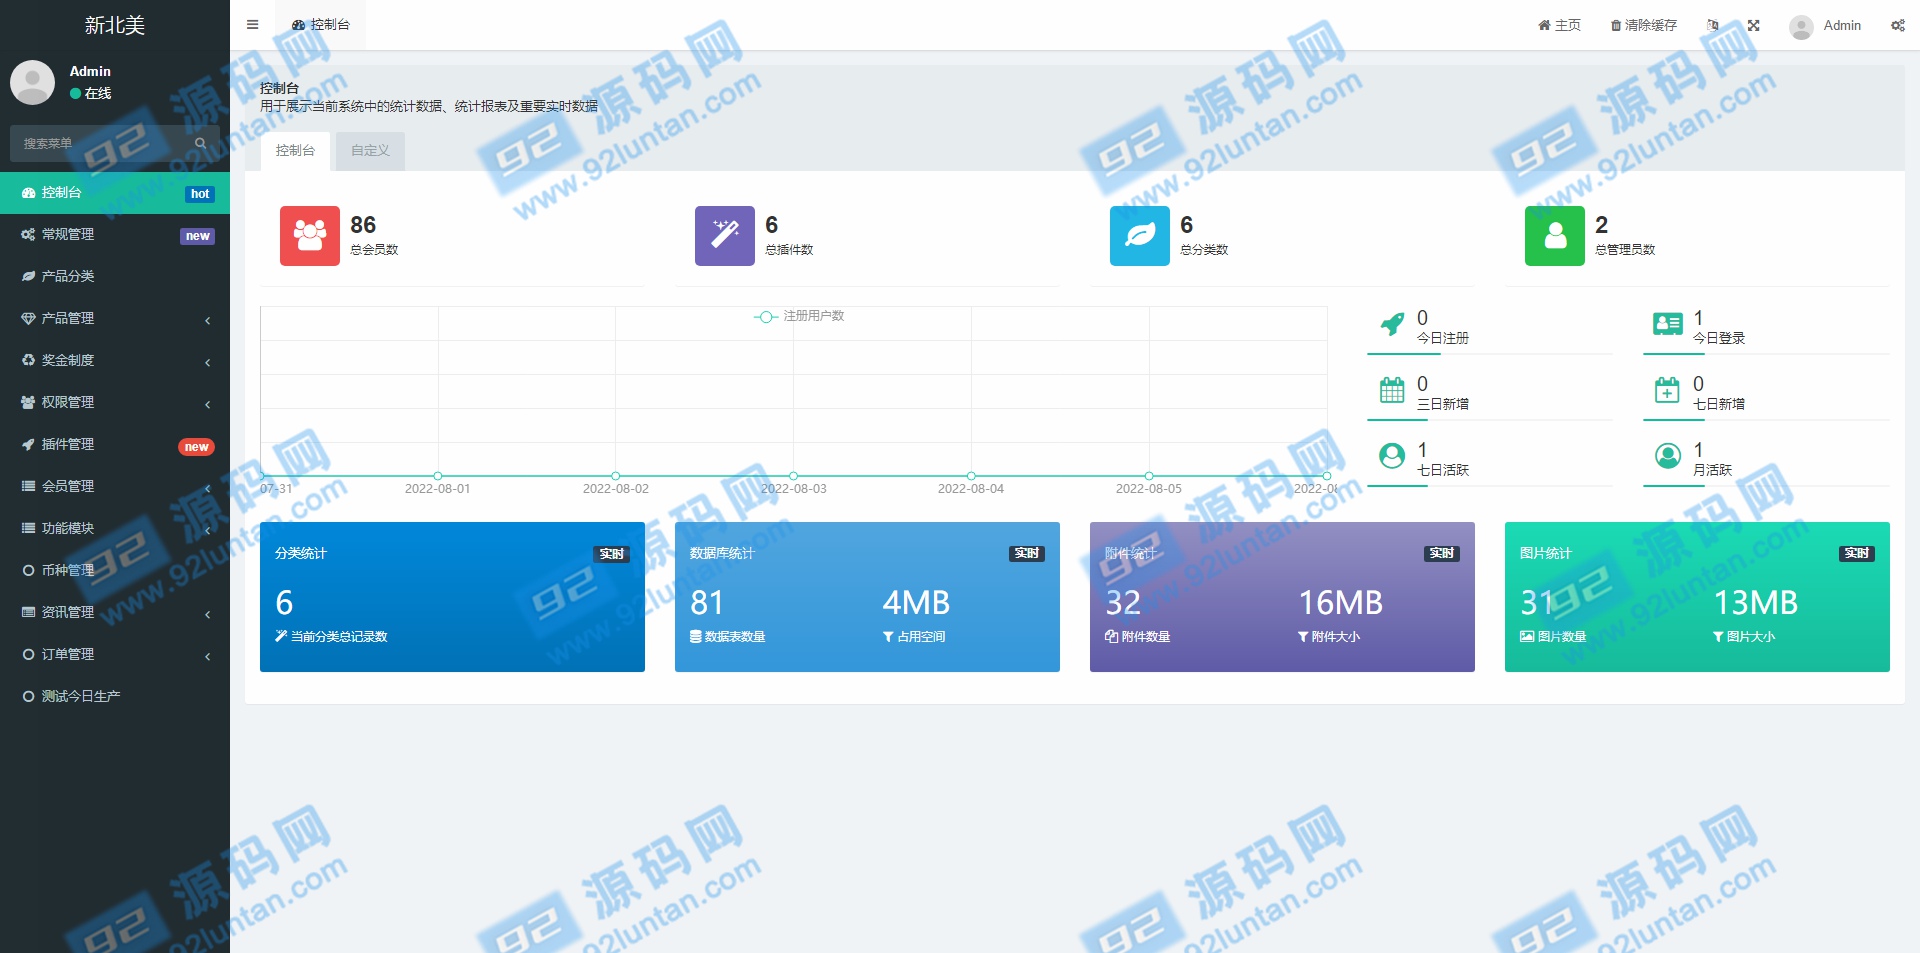Click the rocket icon for 今日注册
1920x953 pixels.
[x=1392, y=324]
